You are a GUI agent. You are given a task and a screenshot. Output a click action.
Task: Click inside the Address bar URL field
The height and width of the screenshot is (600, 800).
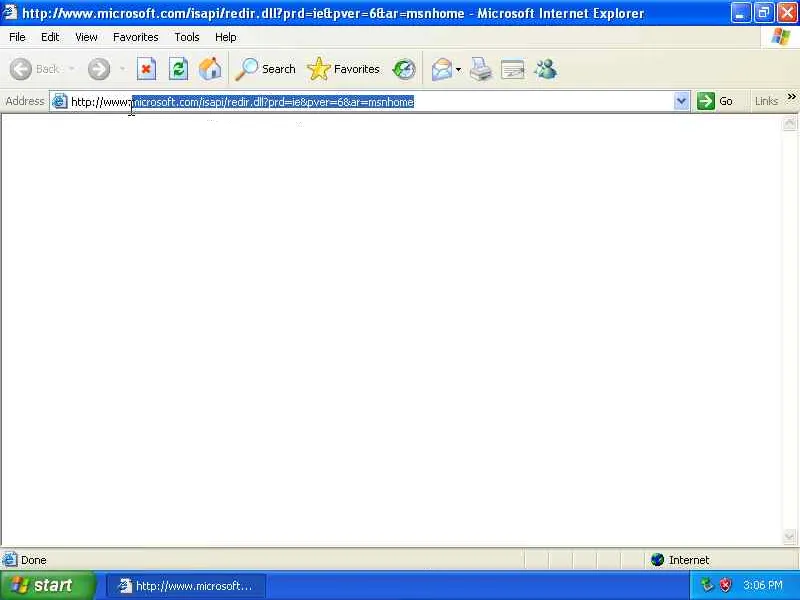point(370,102)
